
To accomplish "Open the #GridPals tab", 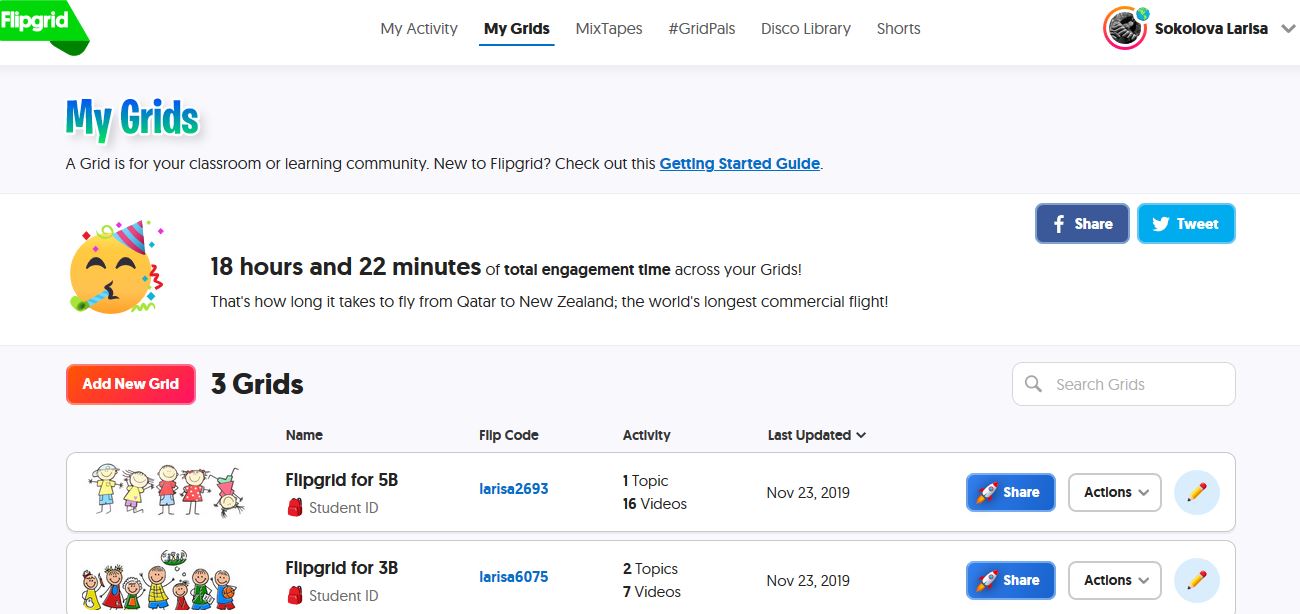I will pyautogui.click(x=702, y=29).
